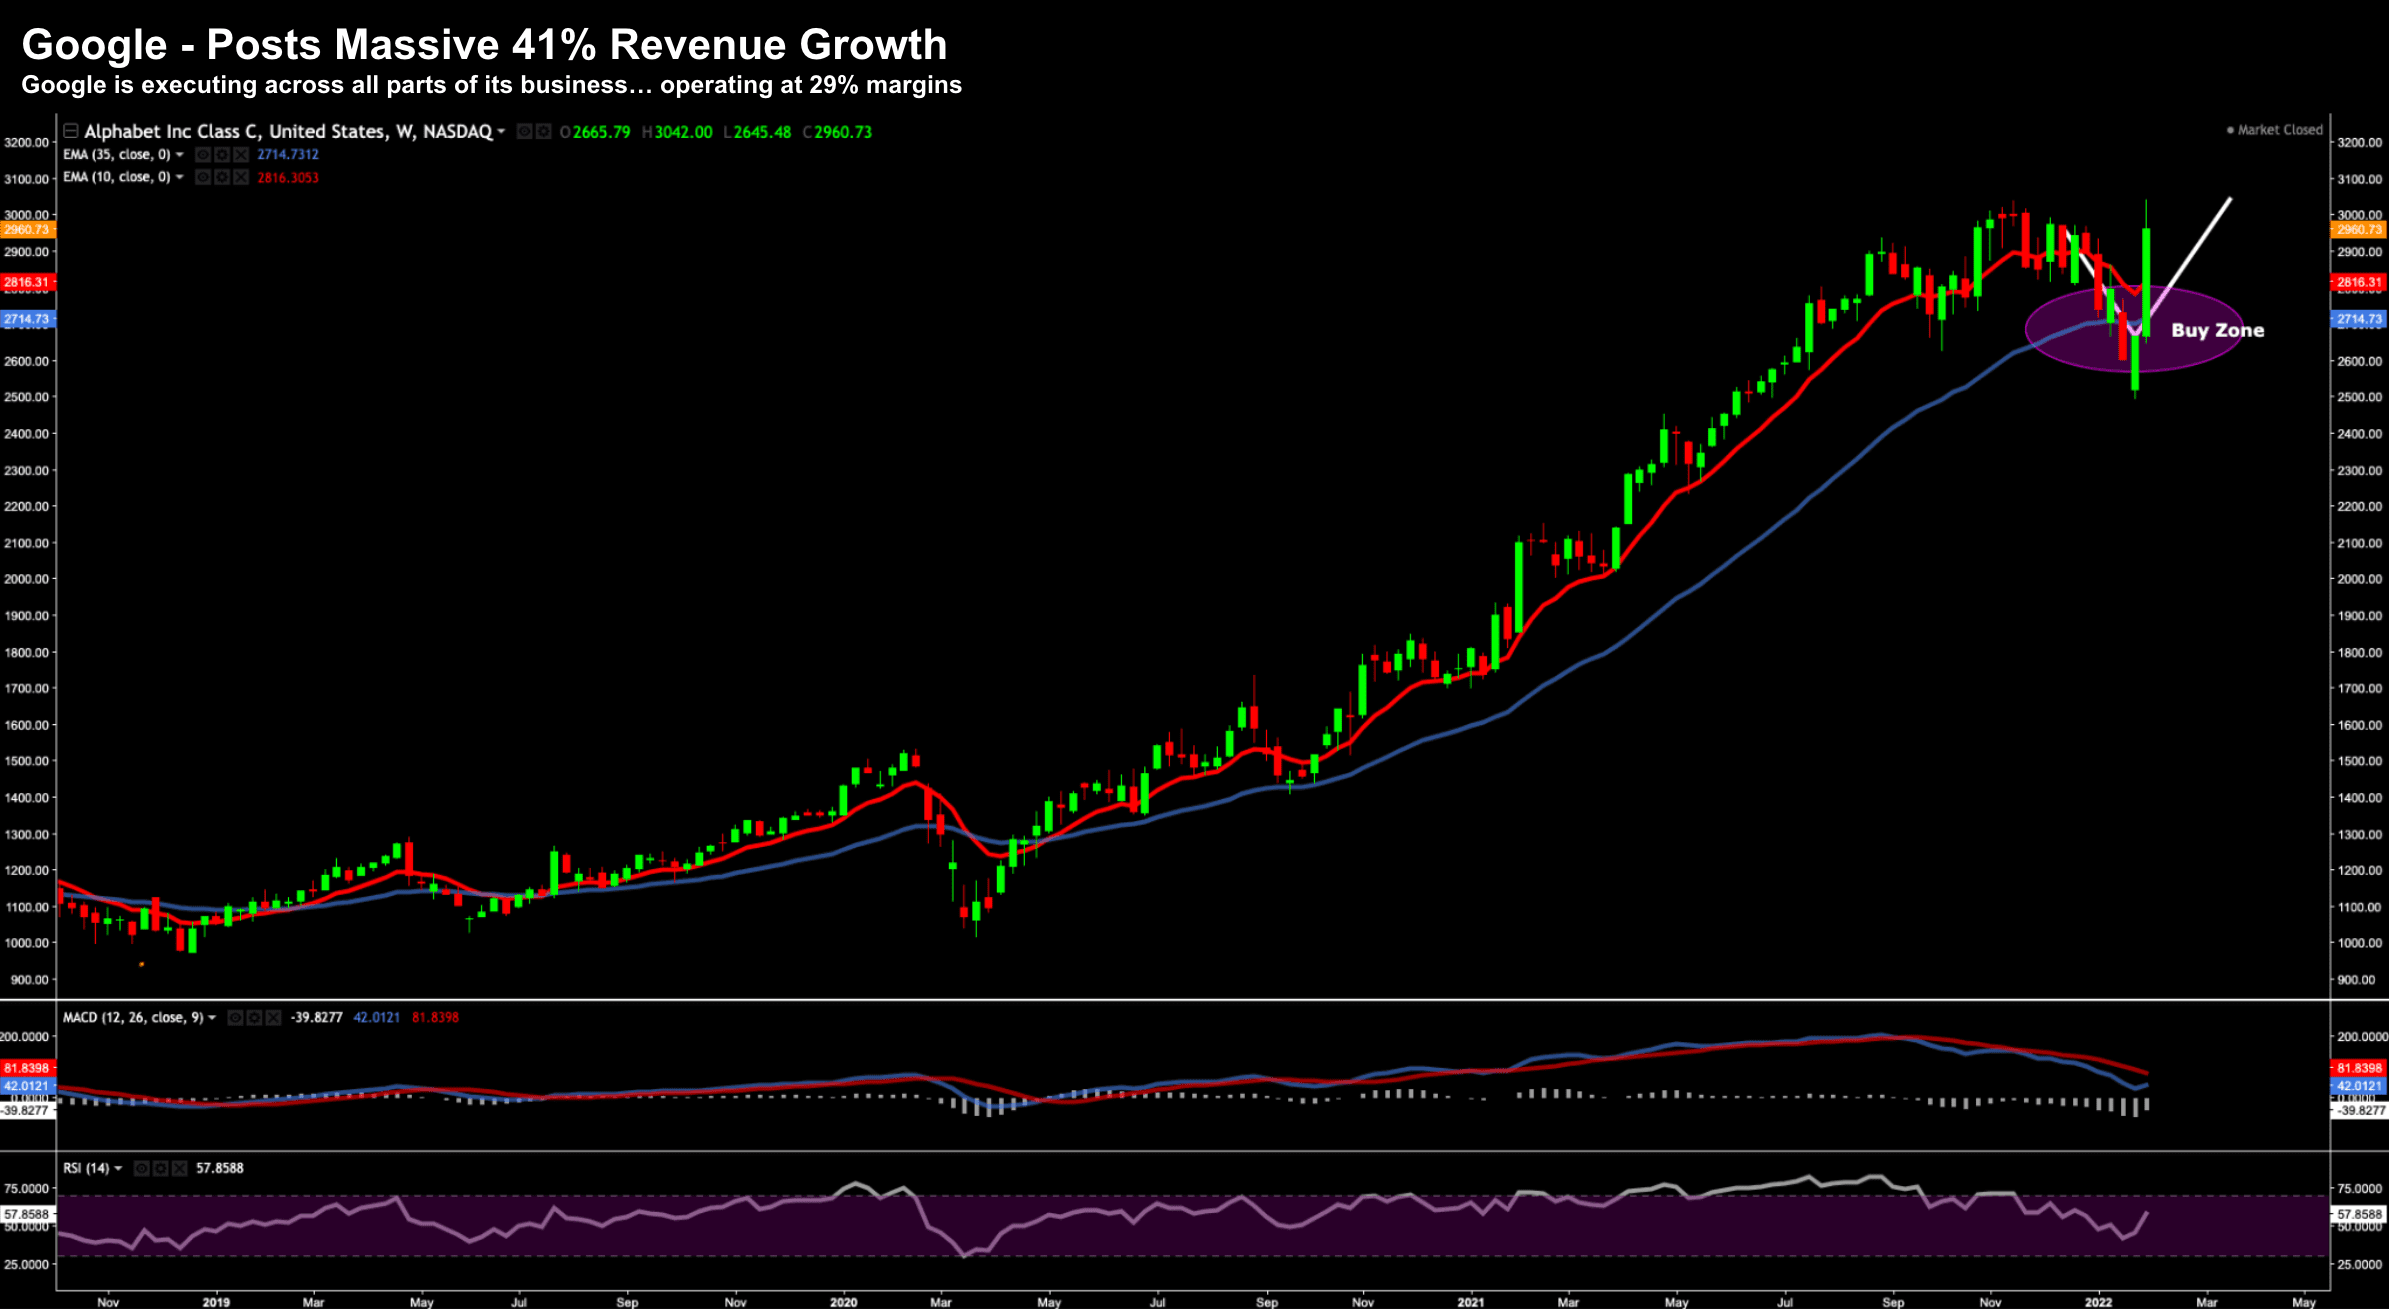Open settings gear for EMA 10 indicator
Screen dimensions: 2389x1310
222,177
